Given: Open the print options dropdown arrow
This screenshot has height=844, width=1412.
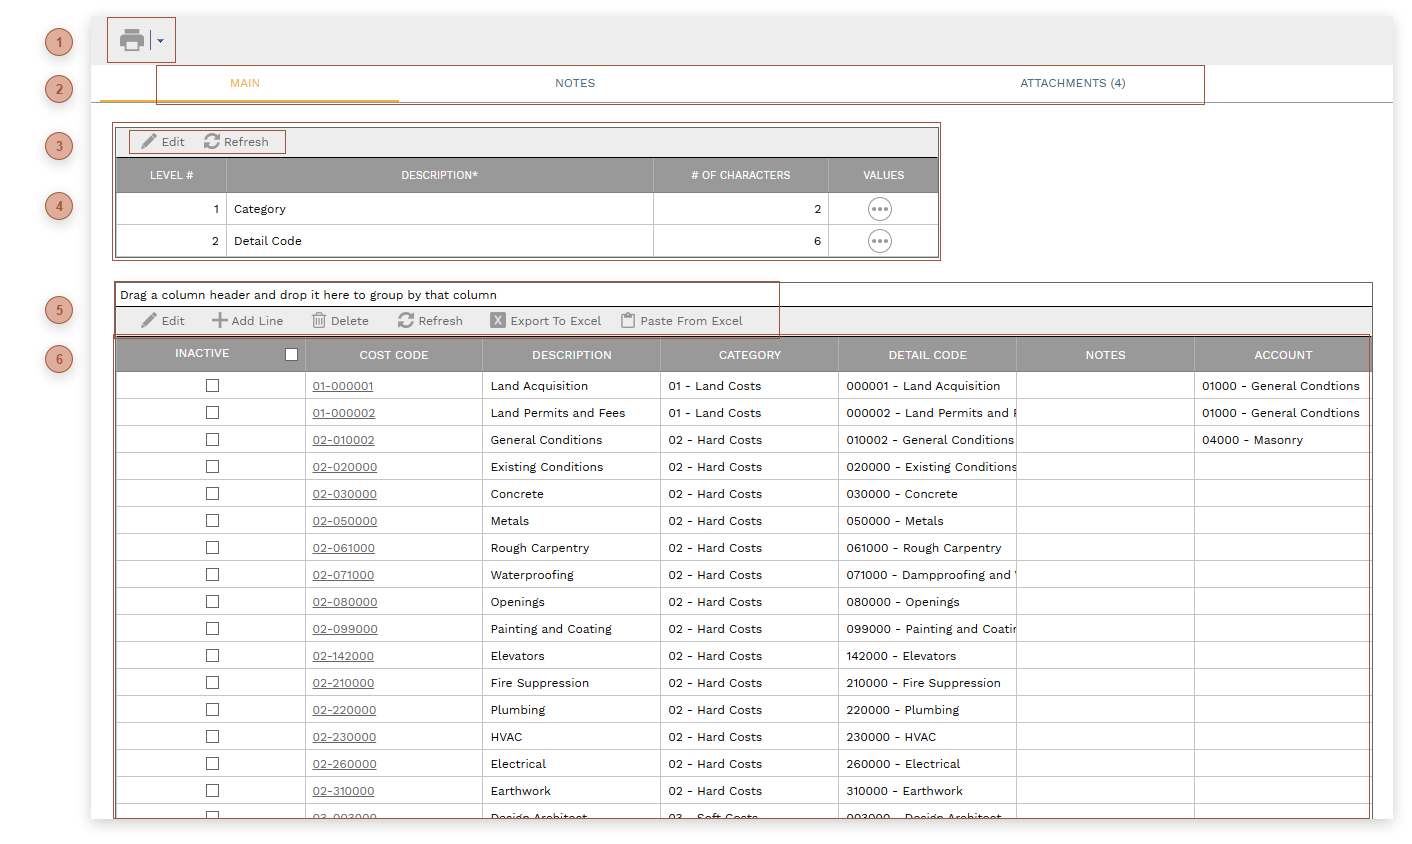Looking at the screenshot, I should (161, 42).
